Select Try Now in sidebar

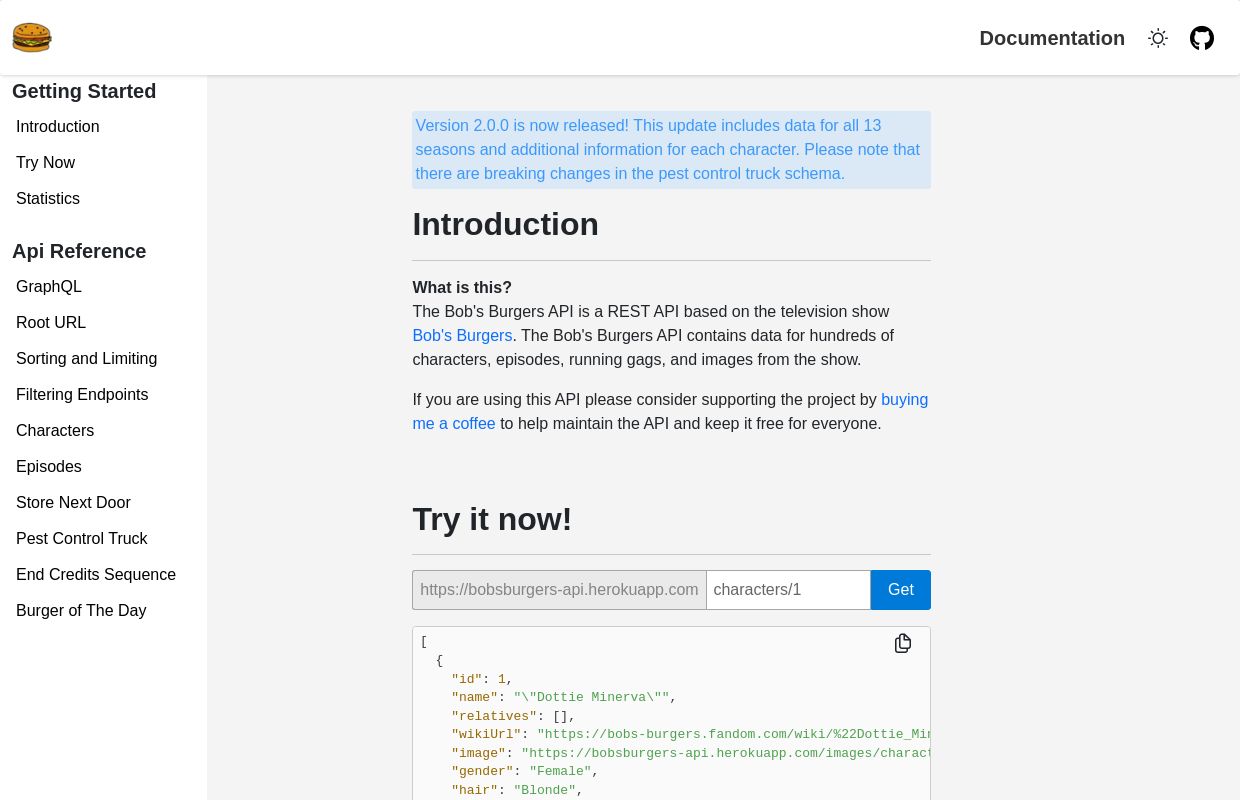point(46,163)
